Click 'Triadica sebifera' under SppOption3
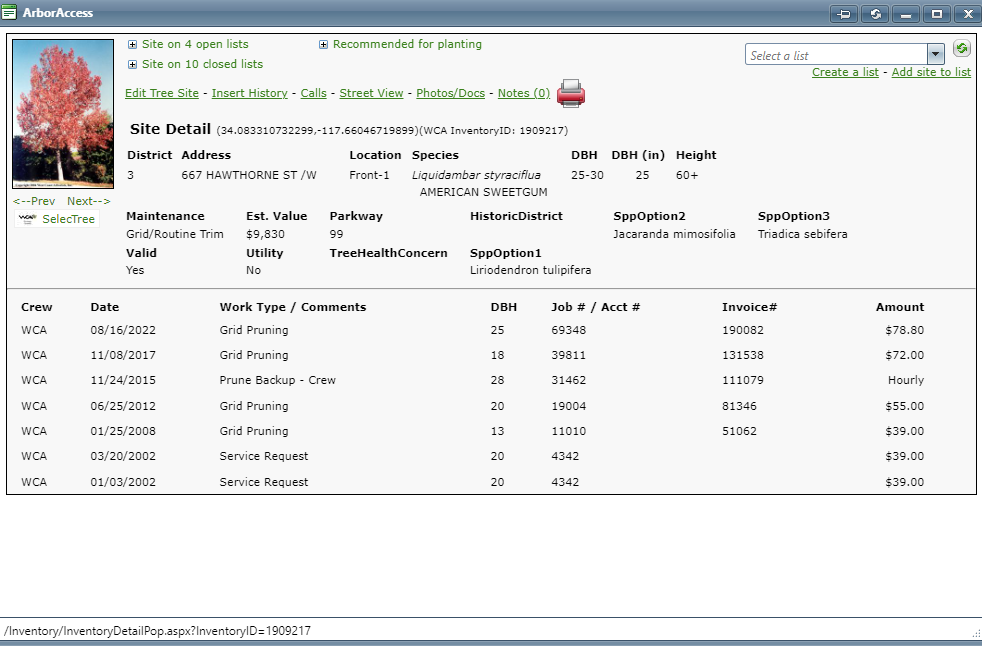The height and width of the screenshot is (646, 982). [802, 234]
